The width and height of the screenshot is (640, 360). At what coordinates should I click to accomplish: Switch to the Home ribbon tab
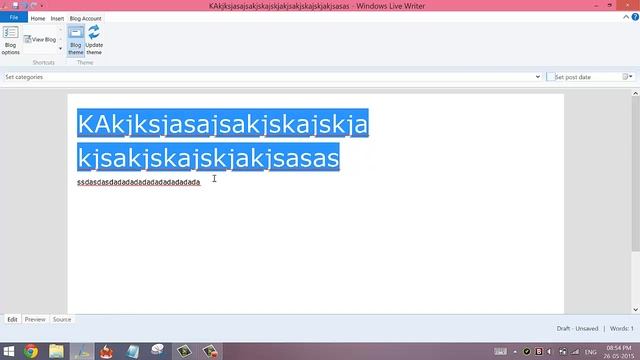coord(38,18)
